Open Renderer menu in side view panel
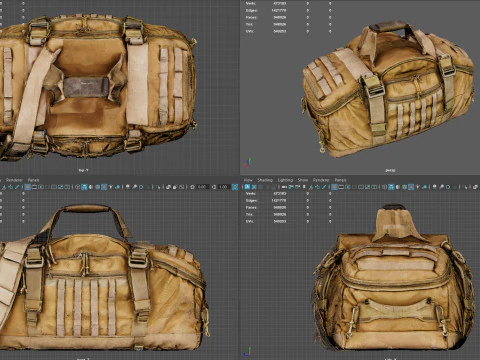The height and width of the screenshot is (360, 480). tap(321, 180)
